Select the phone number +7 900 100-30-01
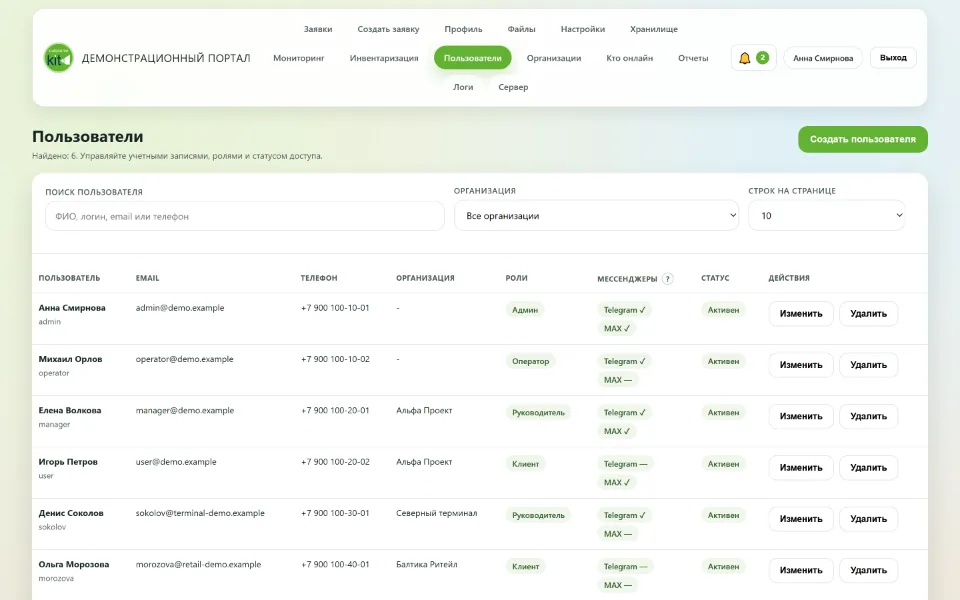This screenshot has width=960, height=600. 335,513
